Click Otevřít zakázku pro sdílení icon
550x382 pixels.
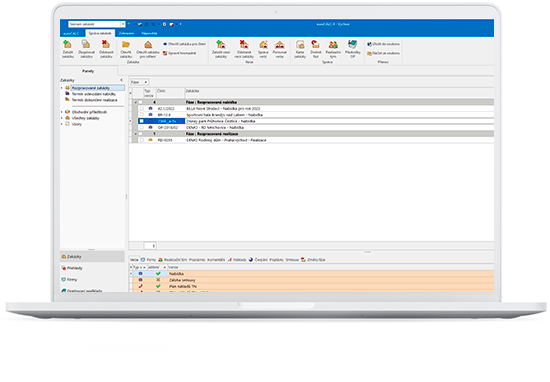(x=148, y=44)
